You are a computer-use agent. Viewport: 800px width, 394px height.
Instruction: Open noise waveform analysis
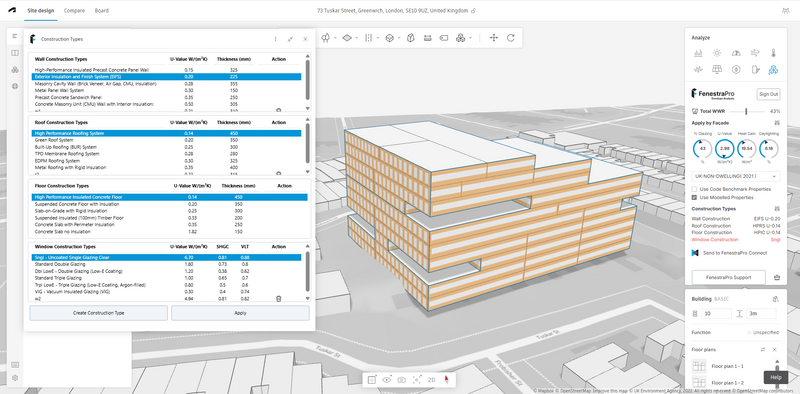pyautogui.click(x=698, y=69)
